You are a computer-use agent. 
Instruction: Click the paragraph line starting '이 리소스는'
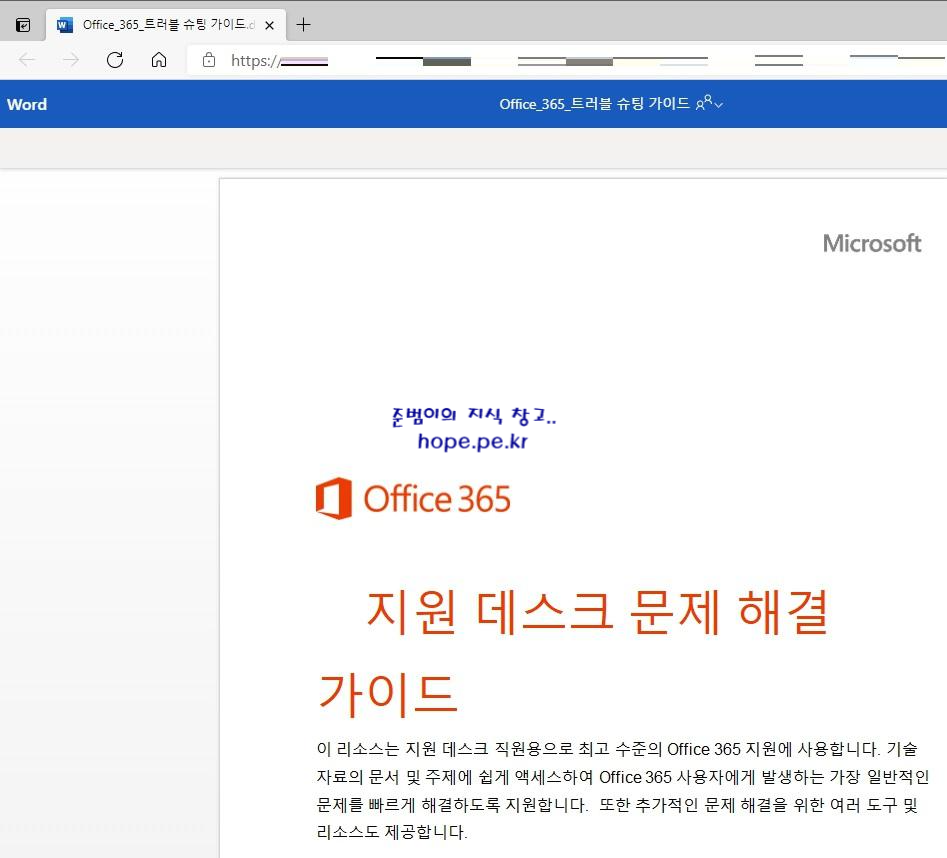pos(617,749)
